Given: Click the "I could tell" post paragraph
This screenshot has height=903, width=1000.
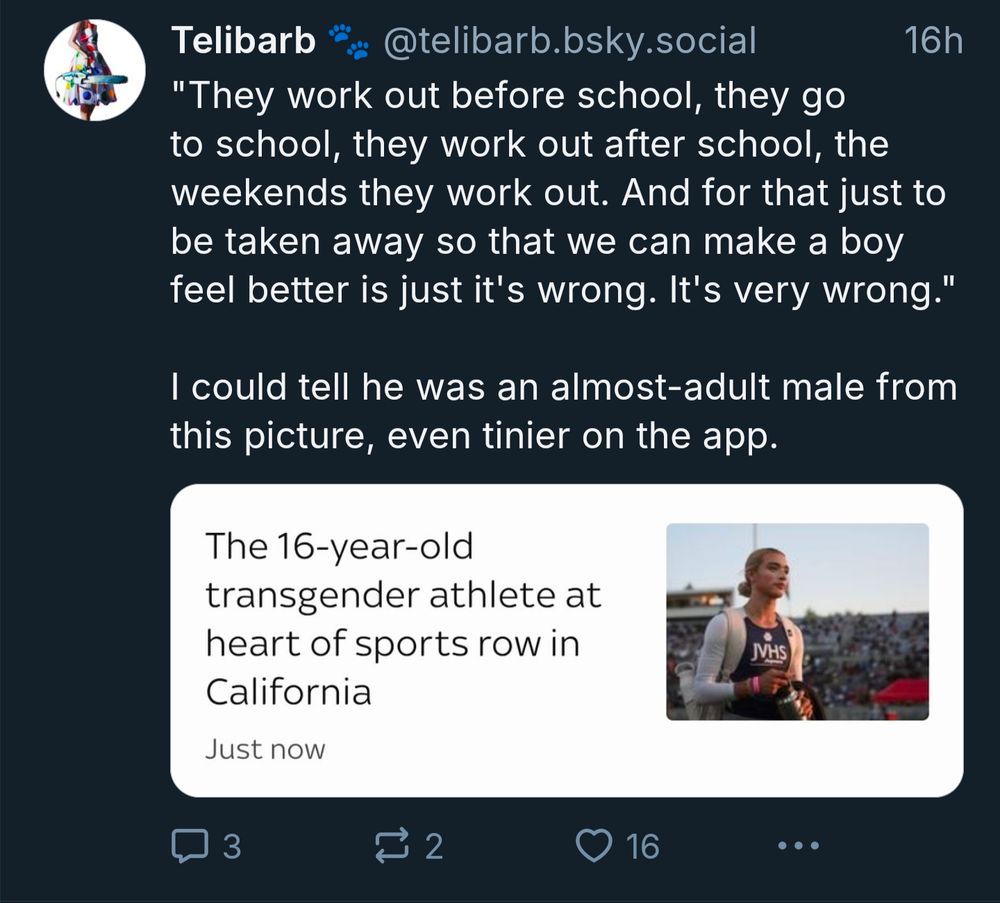Looking at the screenshot, I should tap(563, 411).
